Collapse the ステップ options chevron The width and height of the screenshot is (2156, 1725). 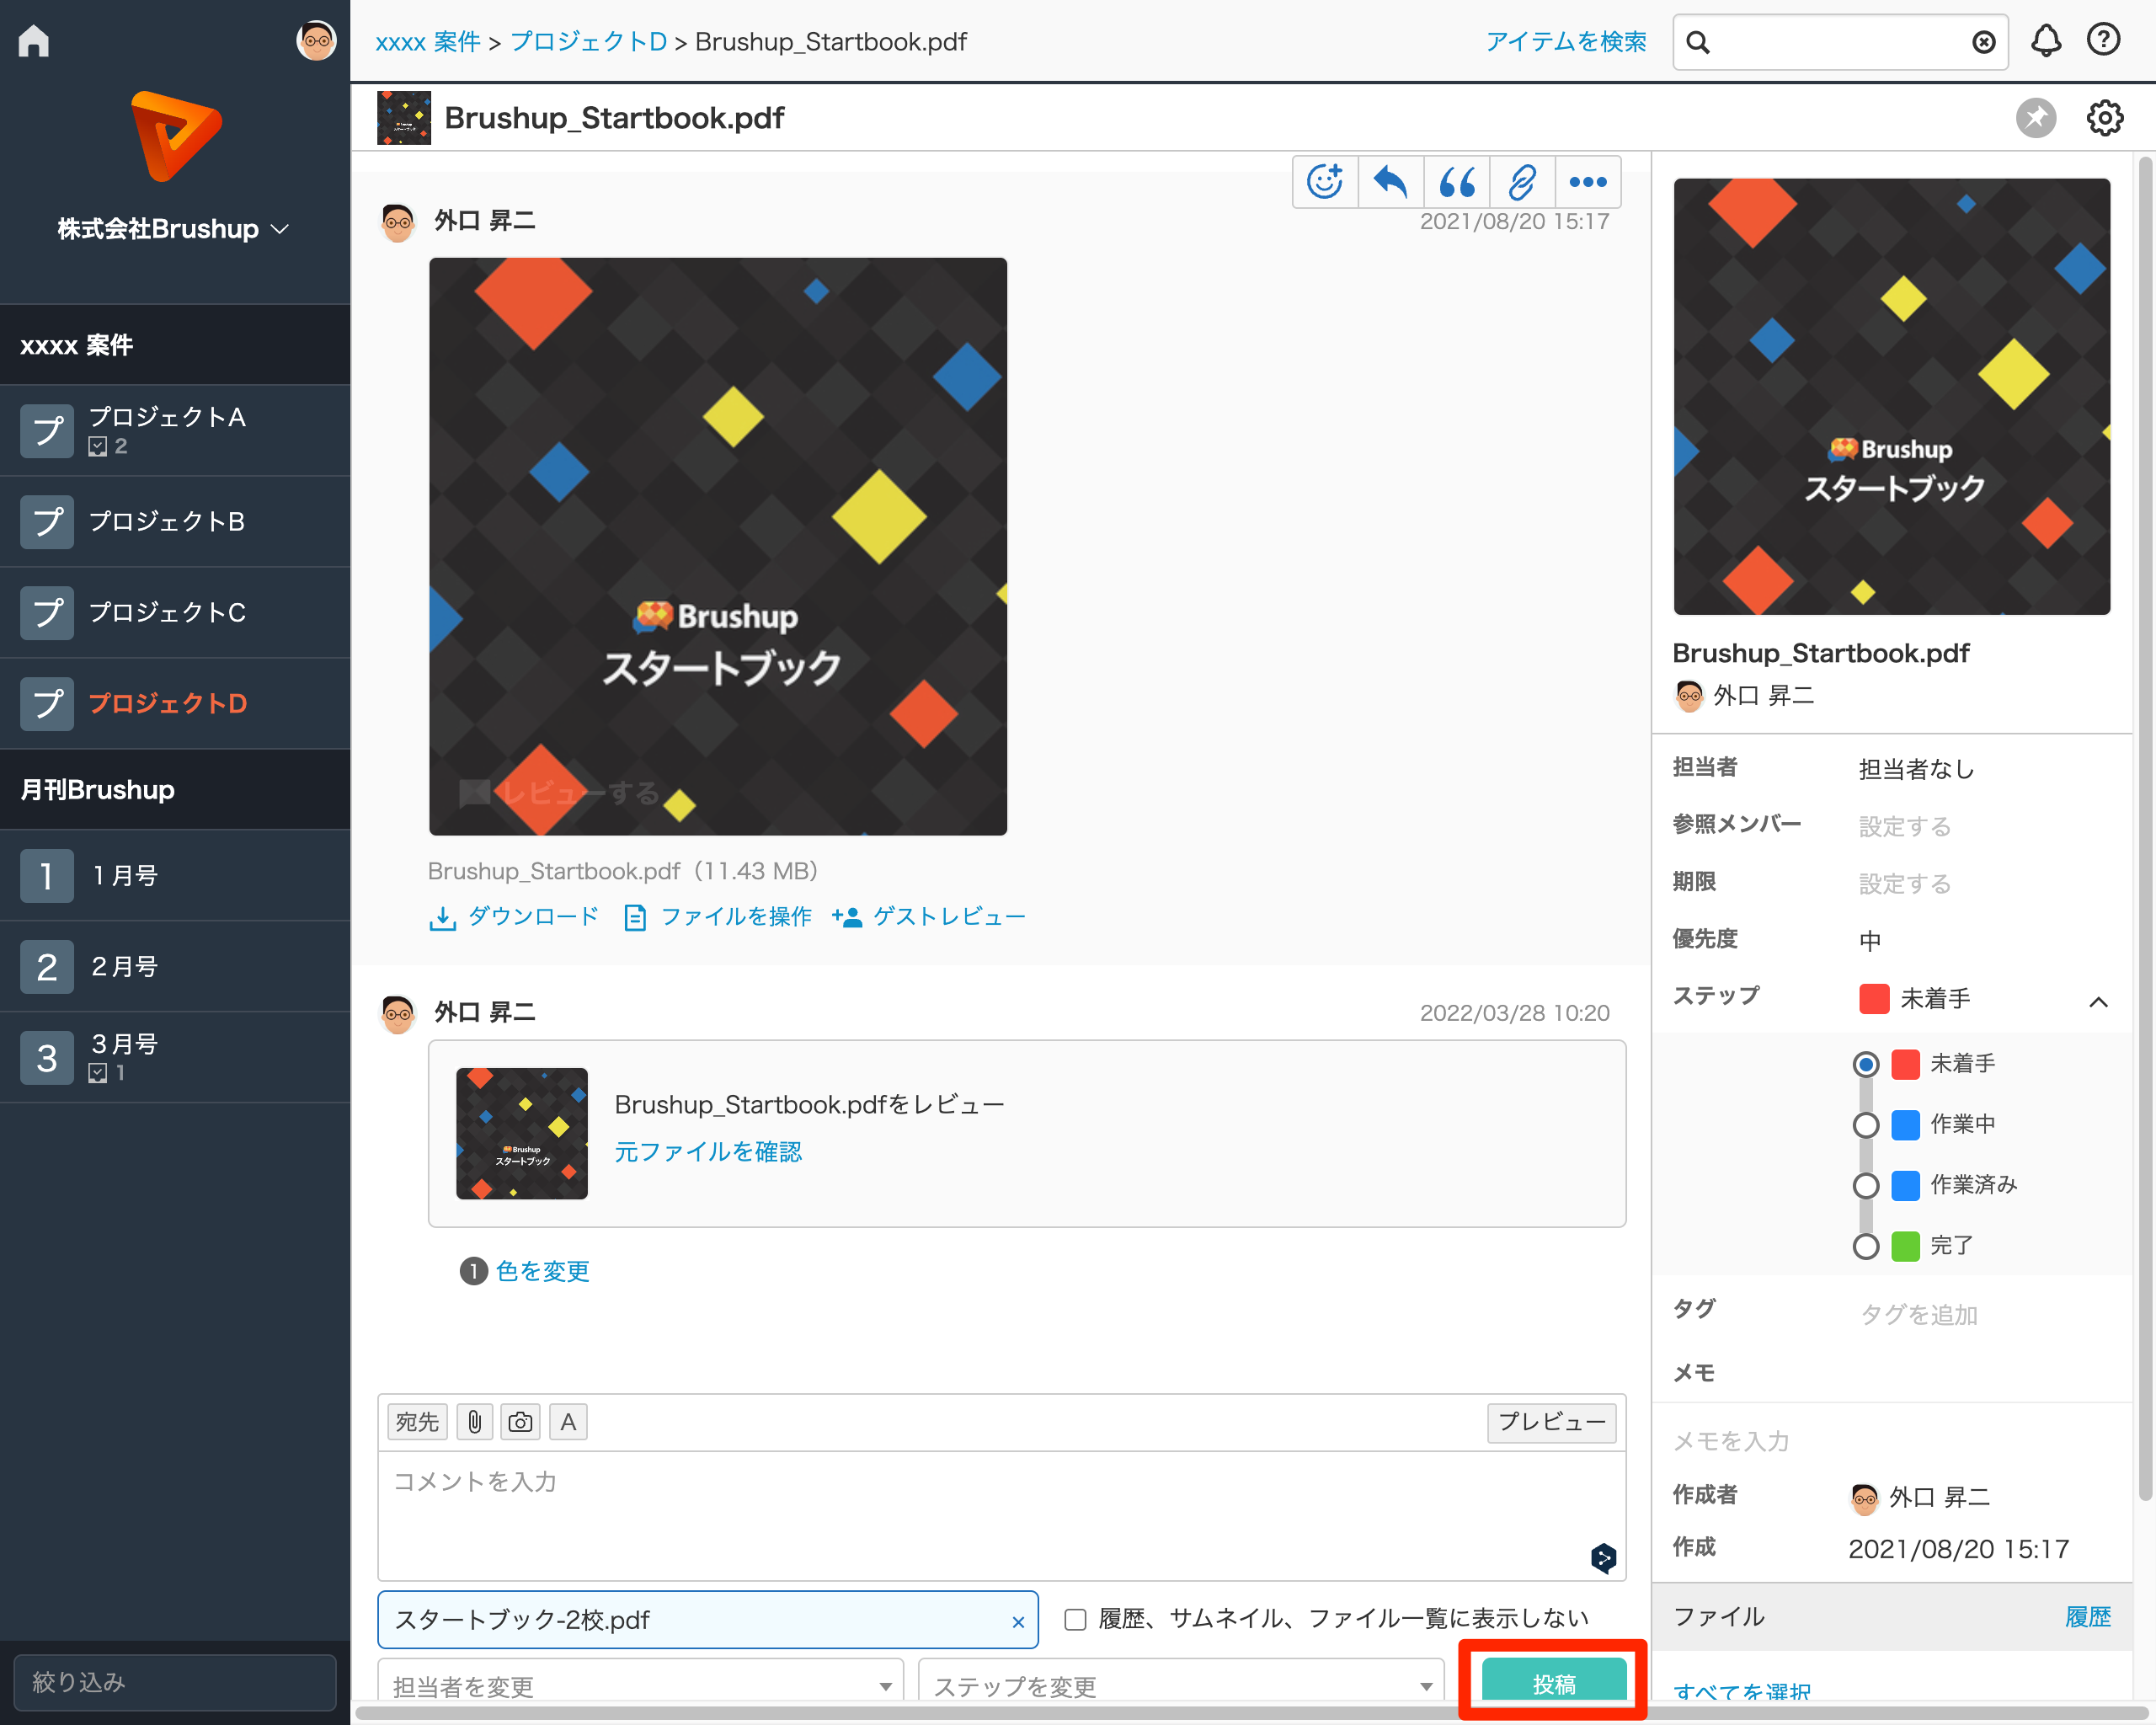(x=2098, y=1001)
